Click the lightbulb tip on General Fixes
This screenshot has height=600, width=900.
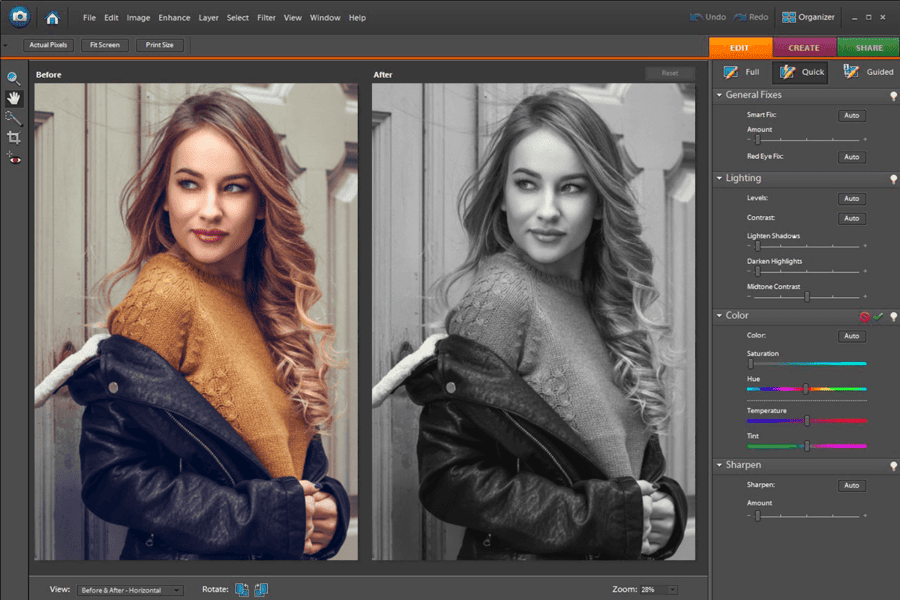point(894,95)
